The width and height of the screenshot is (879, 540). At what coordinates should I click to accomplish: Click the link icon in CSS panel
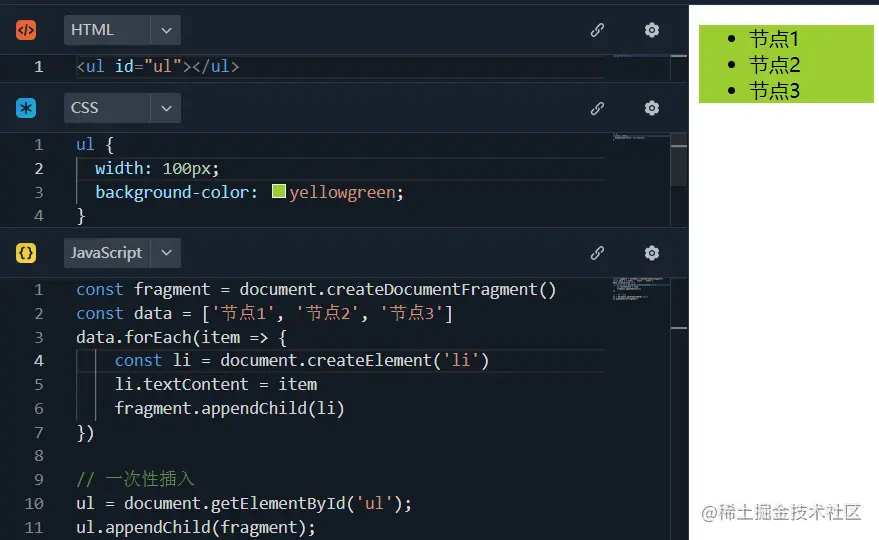(598, 108)
